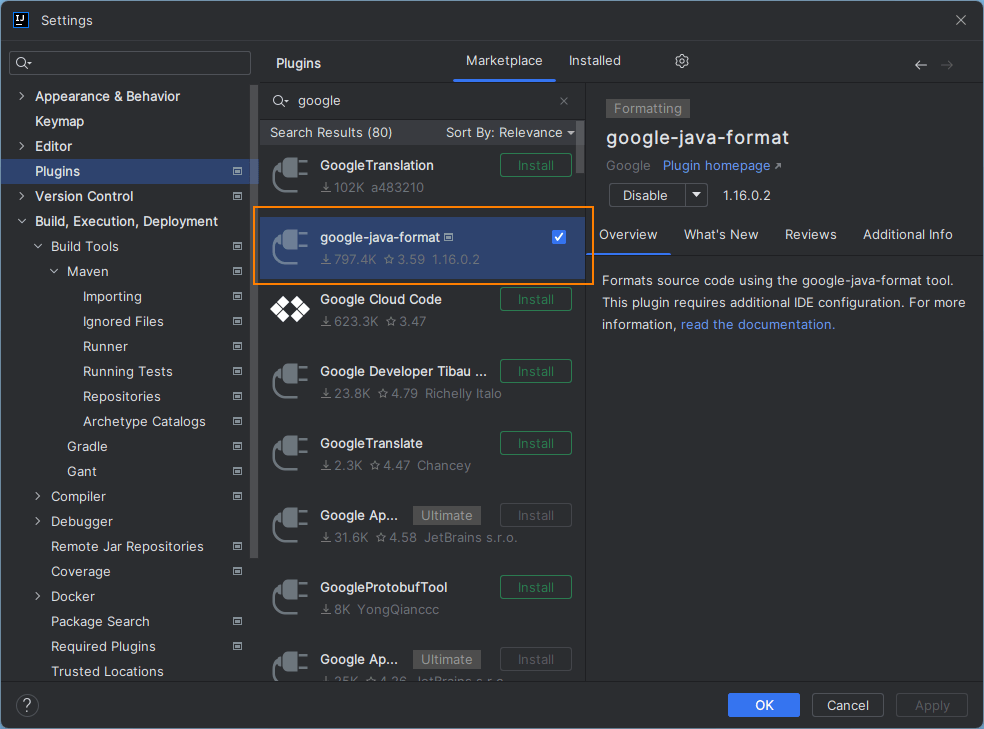Switch to the Installed tab

pos(594,60)
